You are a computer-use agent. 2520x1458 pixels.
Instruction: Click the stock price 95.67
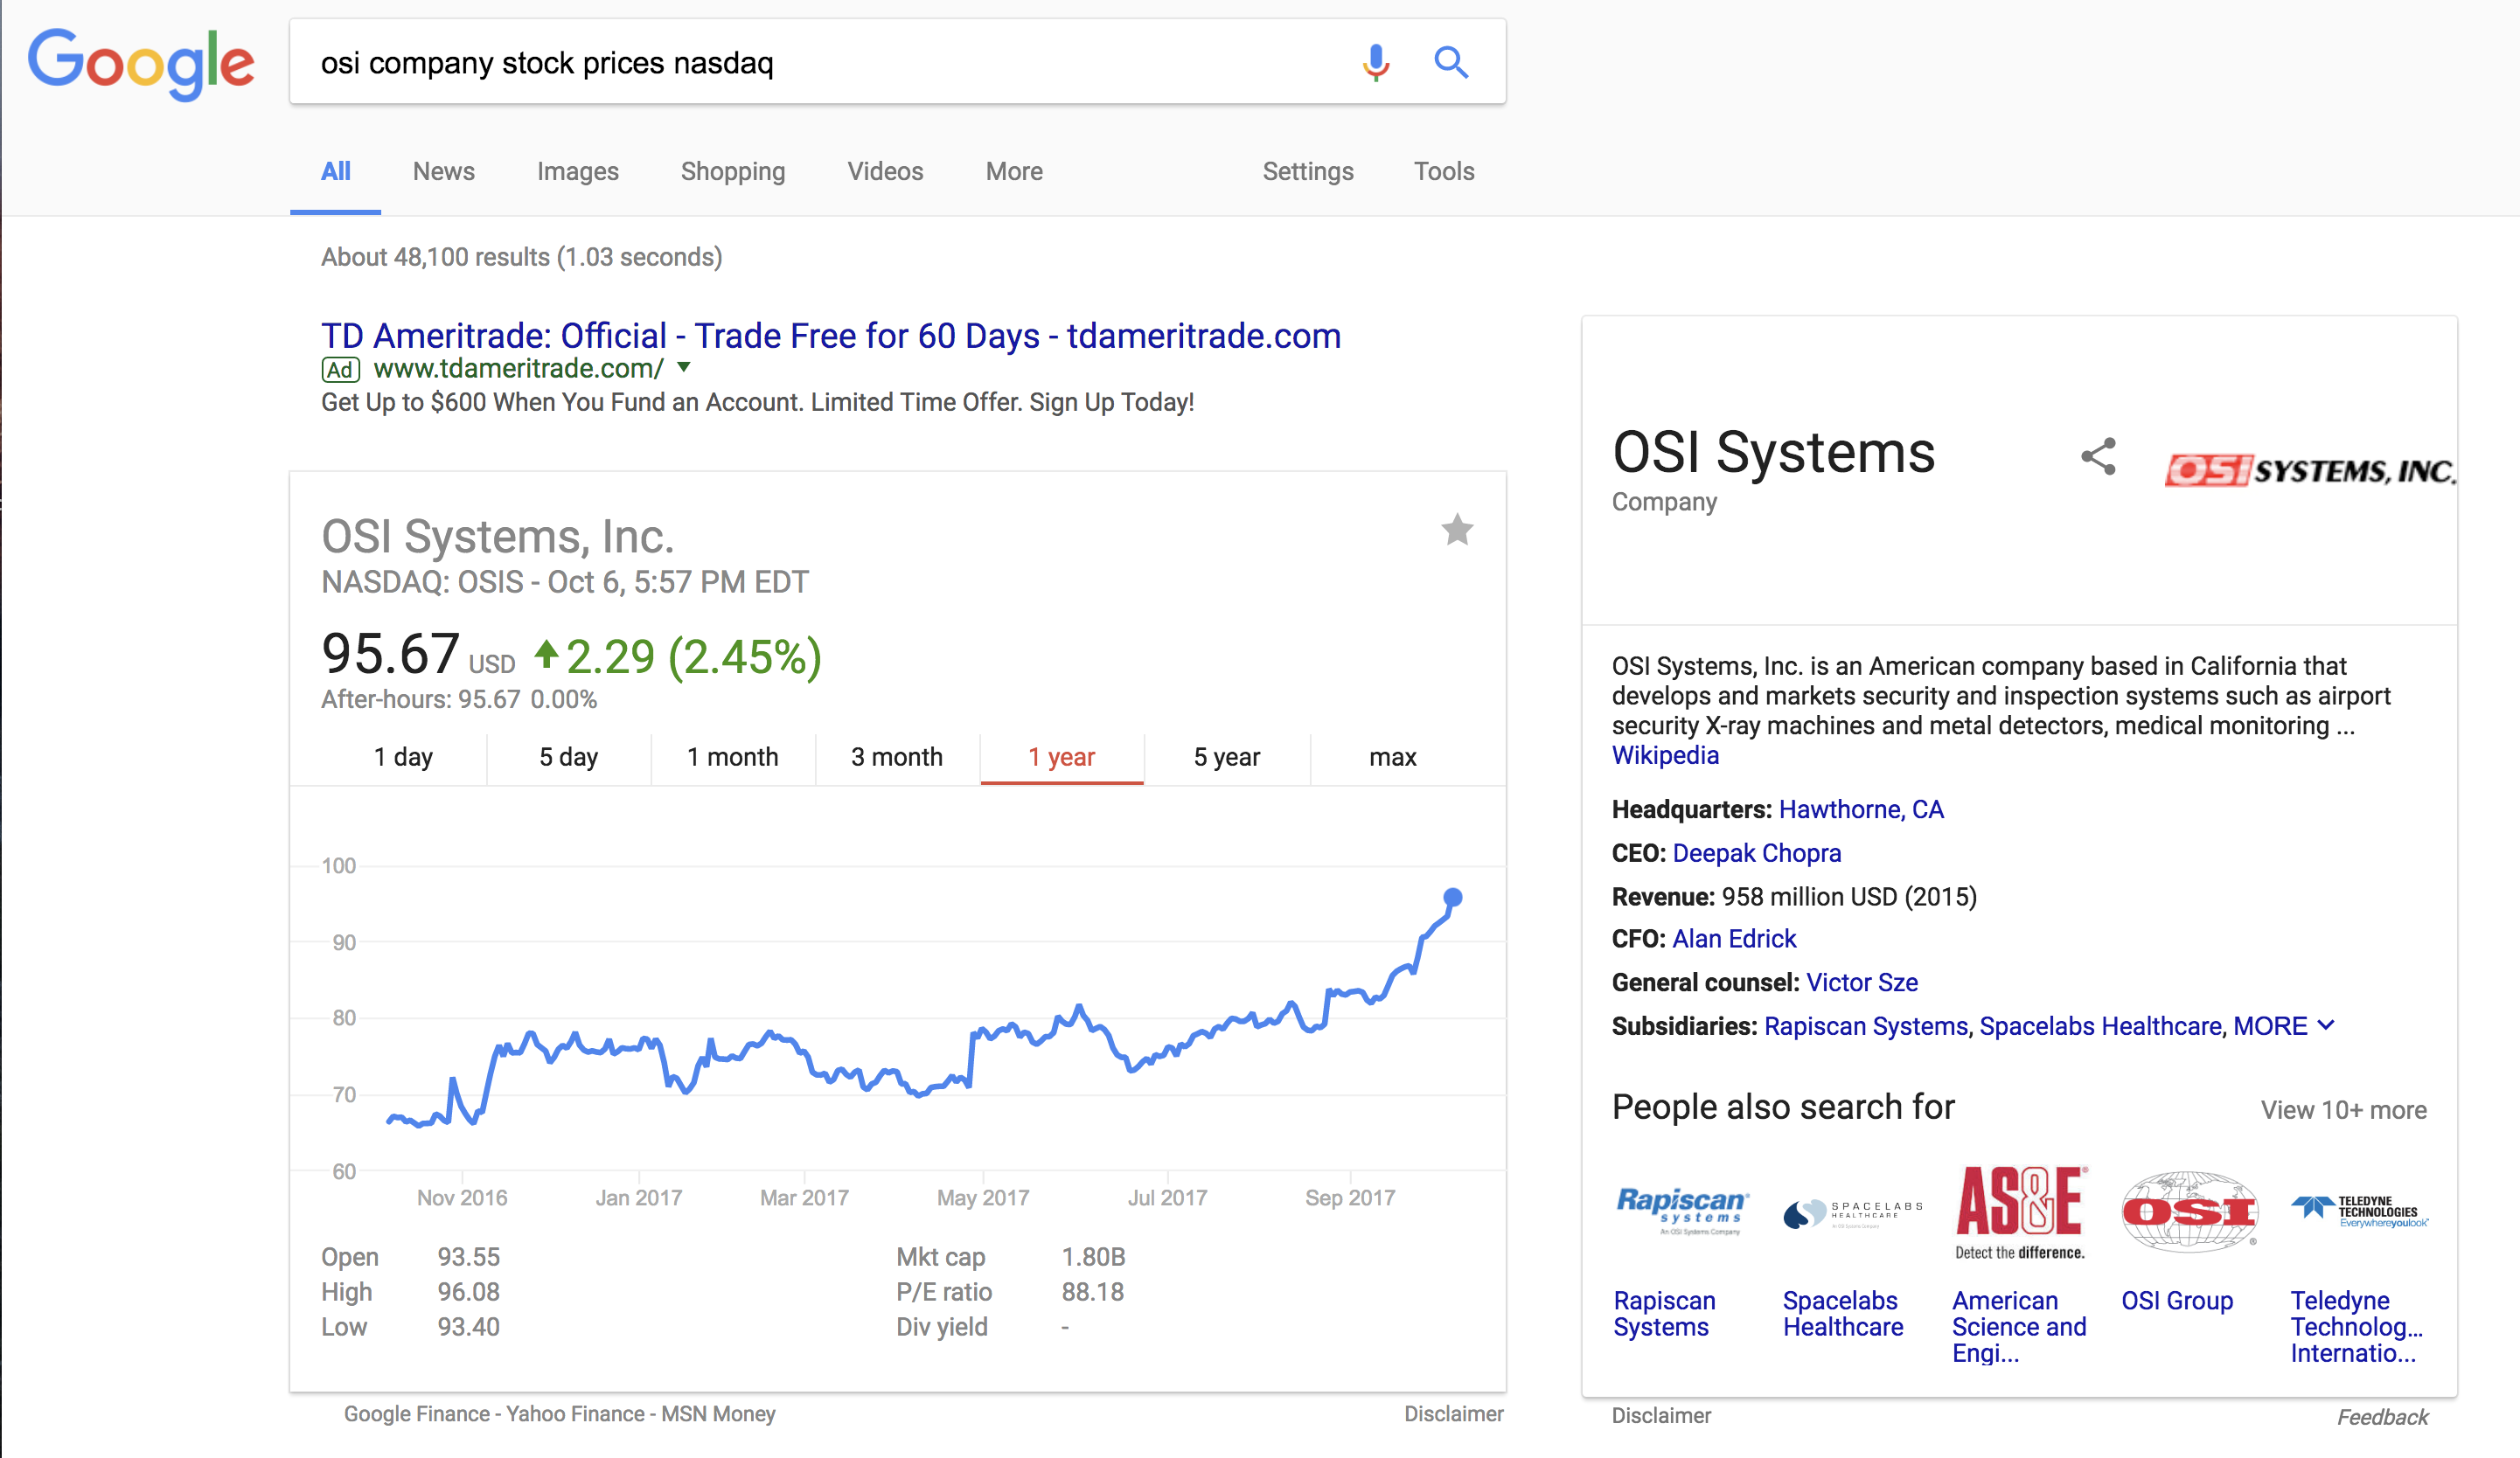coord(390,654)
